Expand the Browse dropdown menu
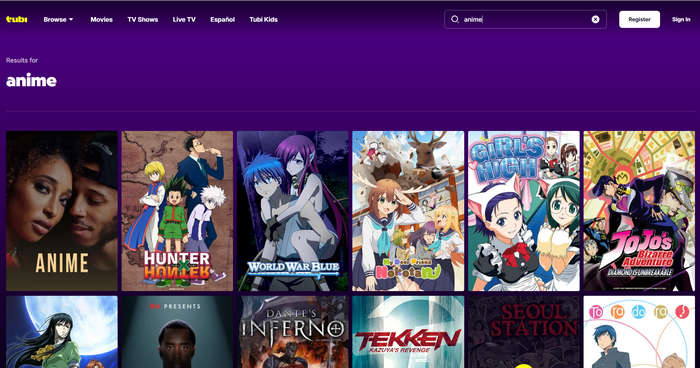Image resolution: width=700 pixels, height=368 pixels. 58,19
